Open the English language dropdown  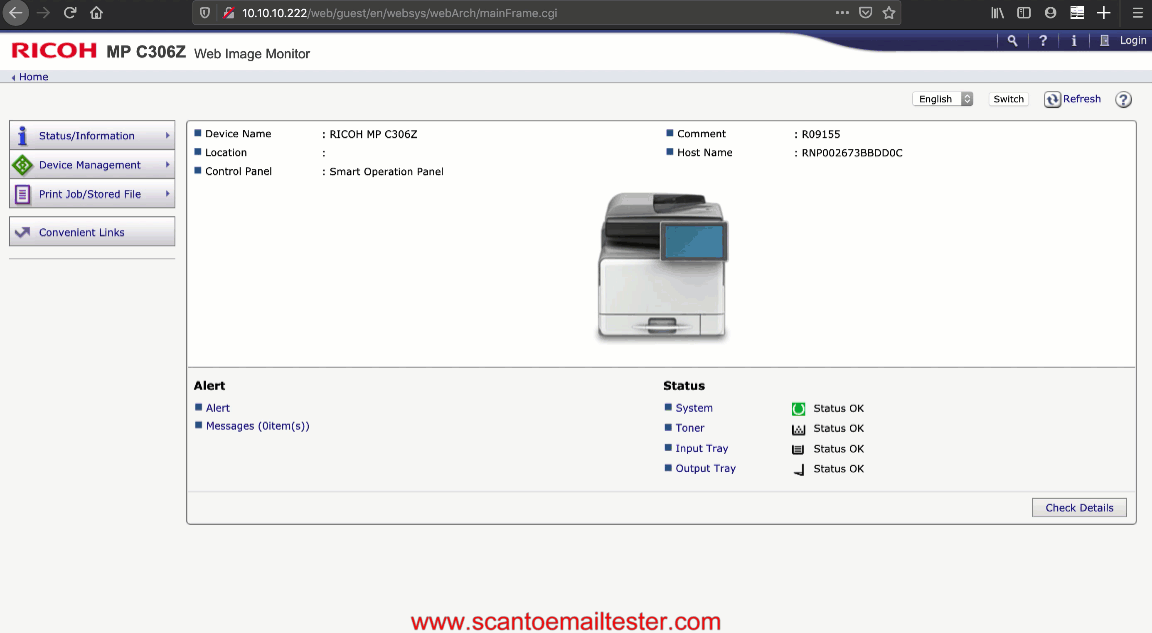(x=942, y=99)
